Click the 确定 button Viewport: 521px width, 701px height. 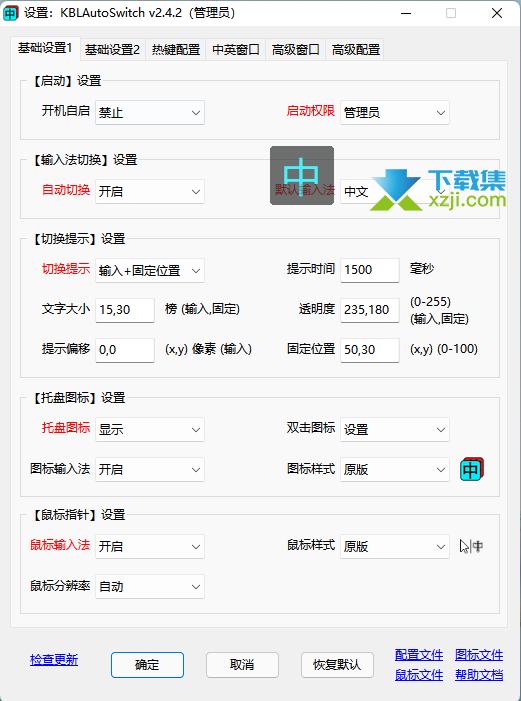pyautogui.click(x=147, y=665)
